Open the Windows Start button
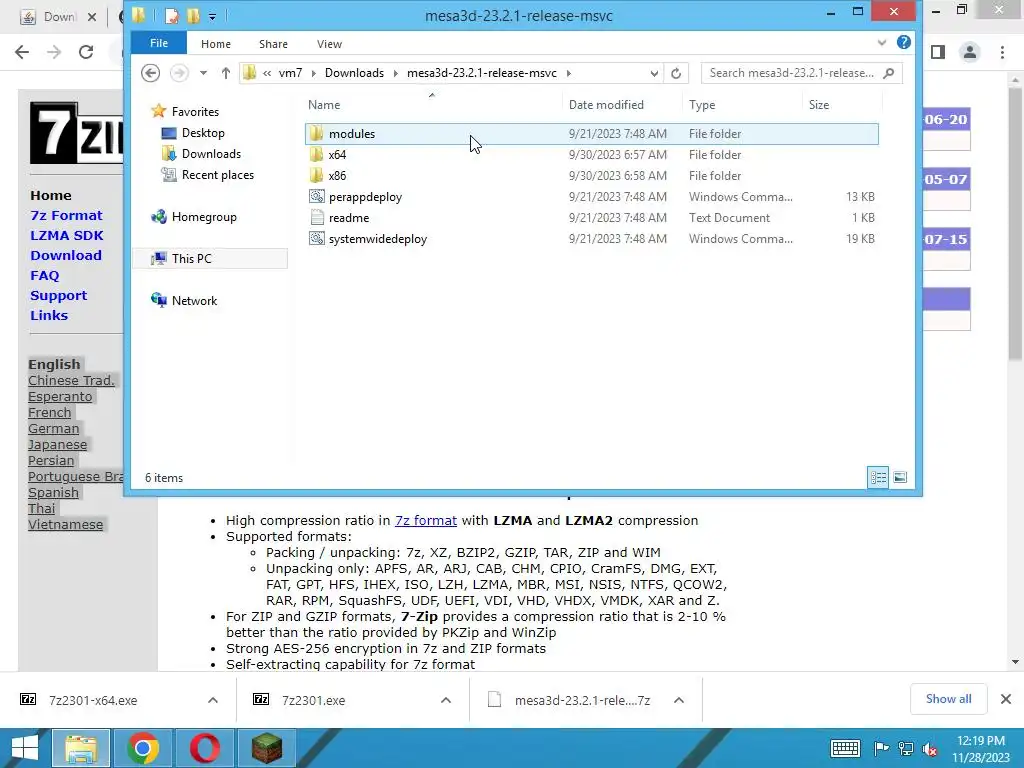The image size is (1024, 768). pos(25,748)
